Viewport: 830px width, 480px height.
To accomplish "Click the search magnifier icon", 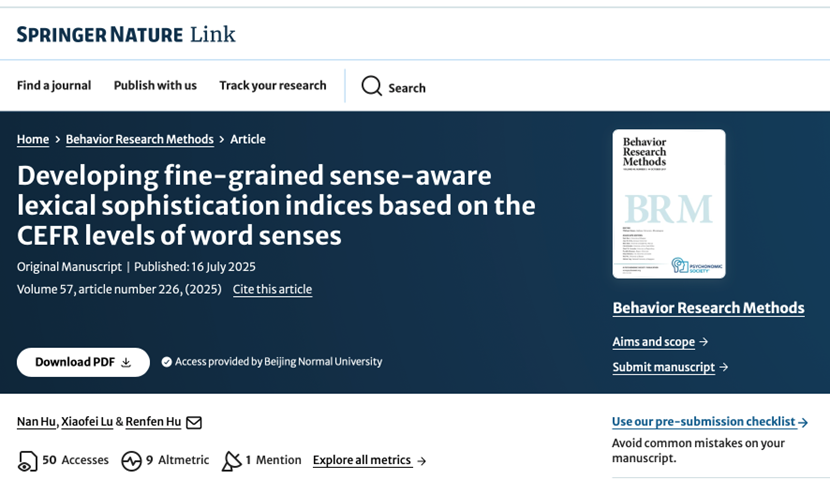I will point(372,86).
